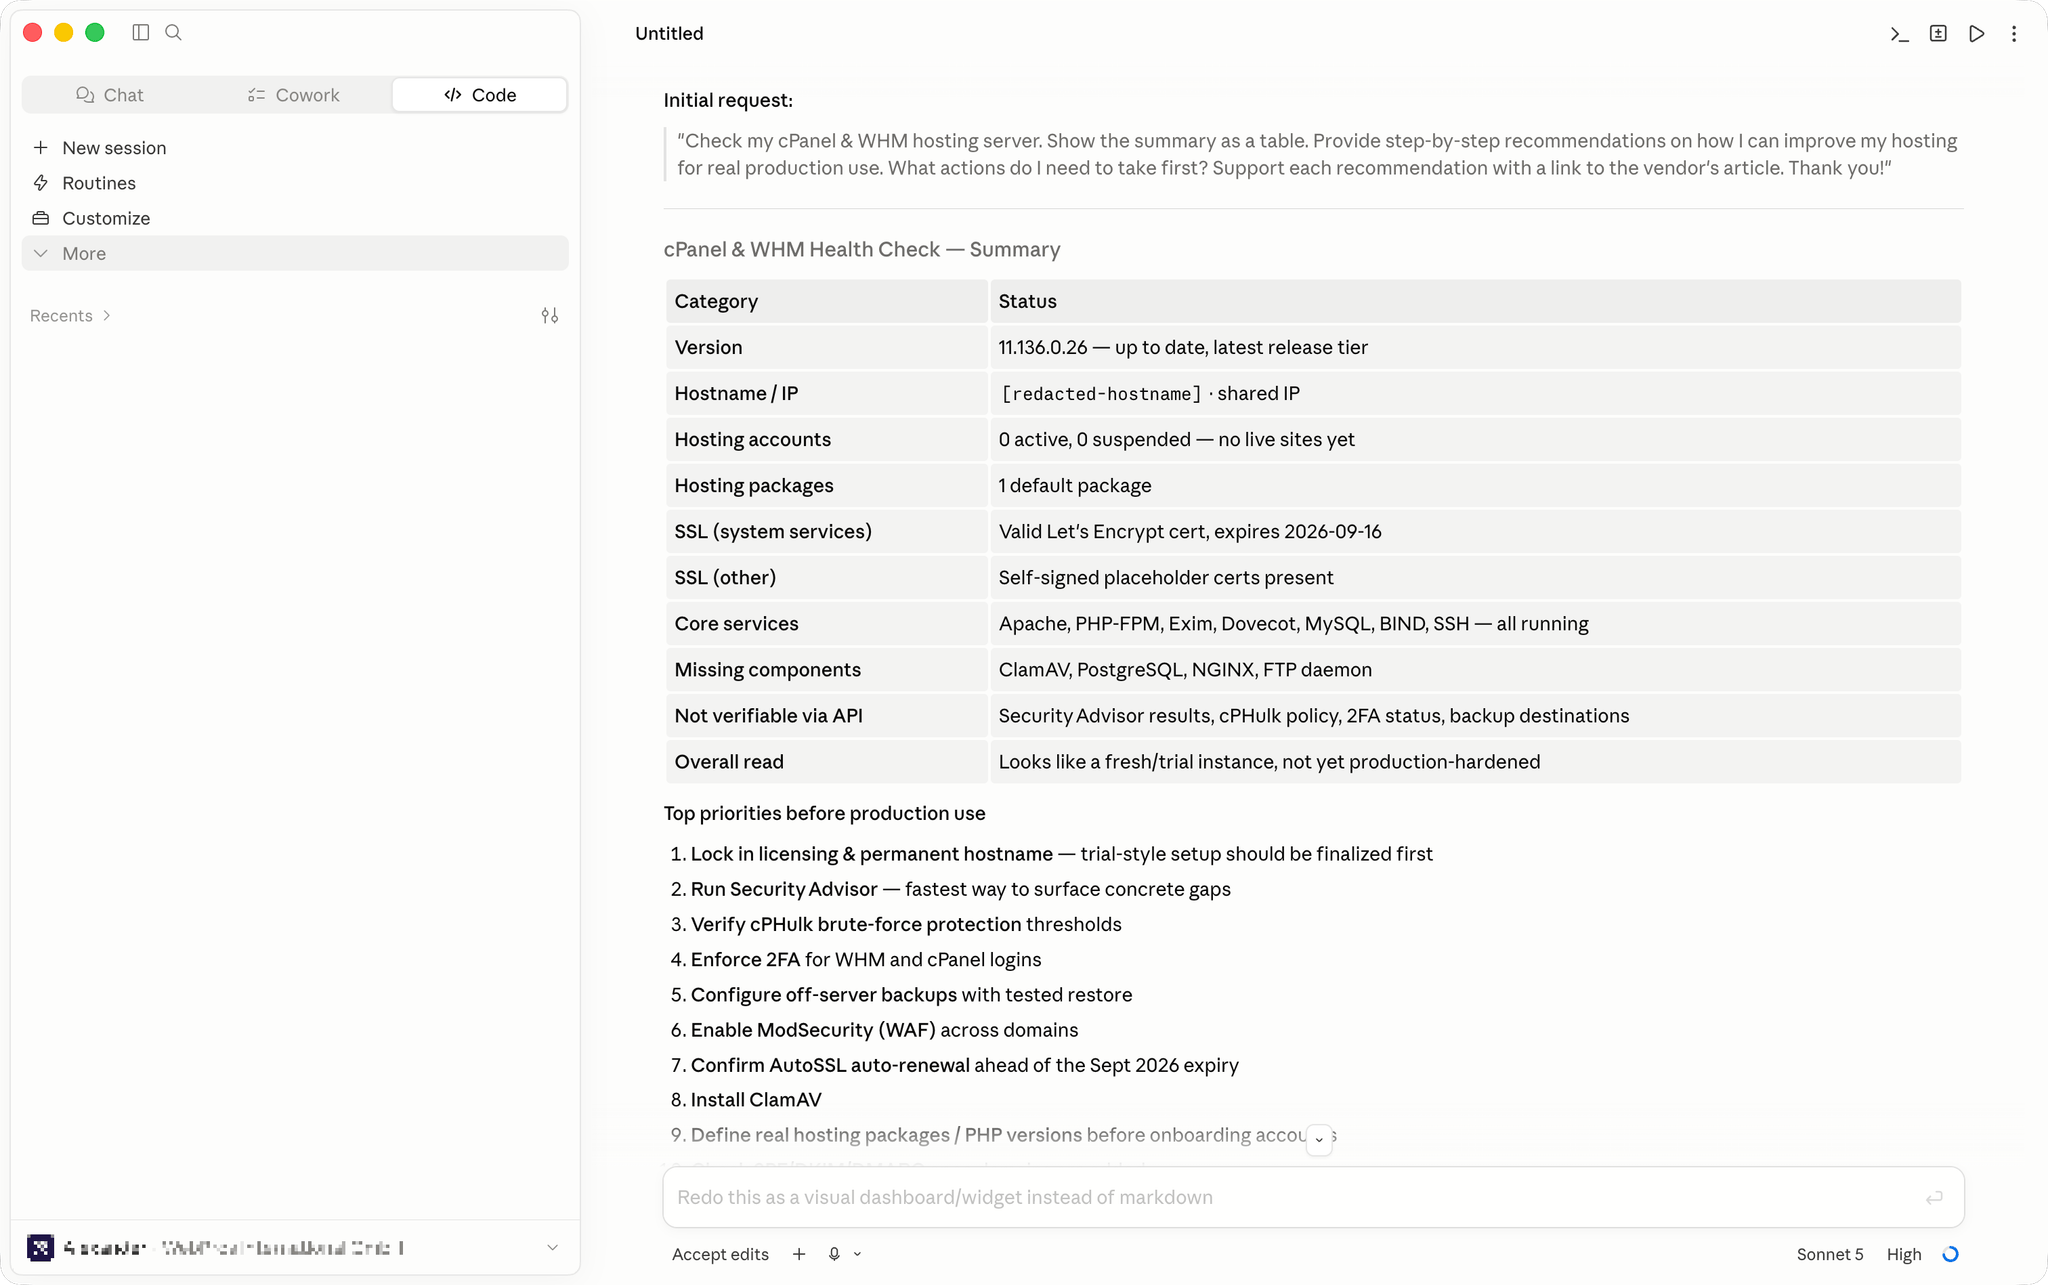Open Routines from the sidebar
This screenshot has width=2048, height=1285.
[x=295, y=183]
